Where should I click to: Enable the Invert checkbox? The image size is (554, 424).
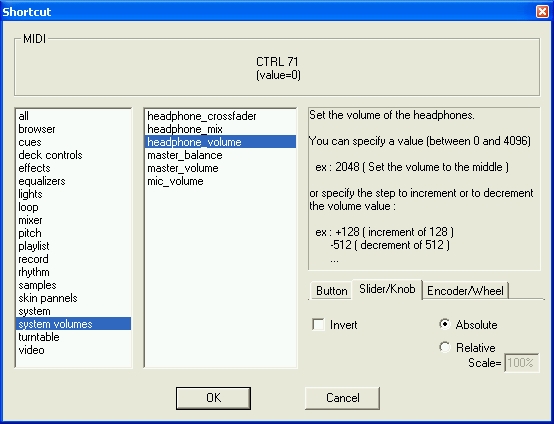click(x=318, y=324)
